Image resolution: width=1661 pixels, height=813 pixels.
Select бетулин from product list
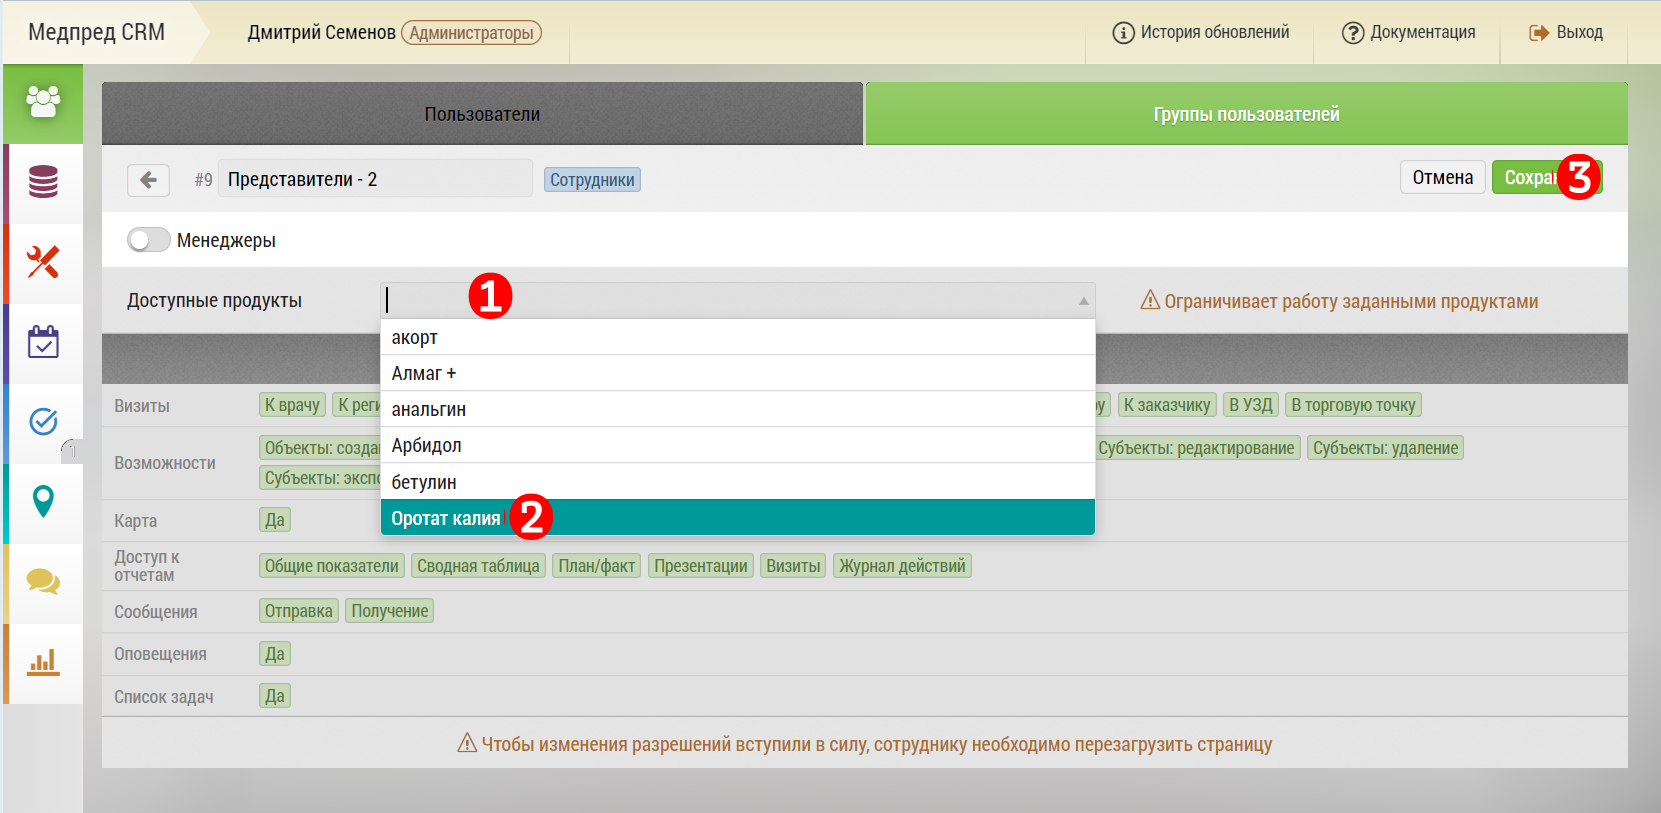click(x=738, y=482)
